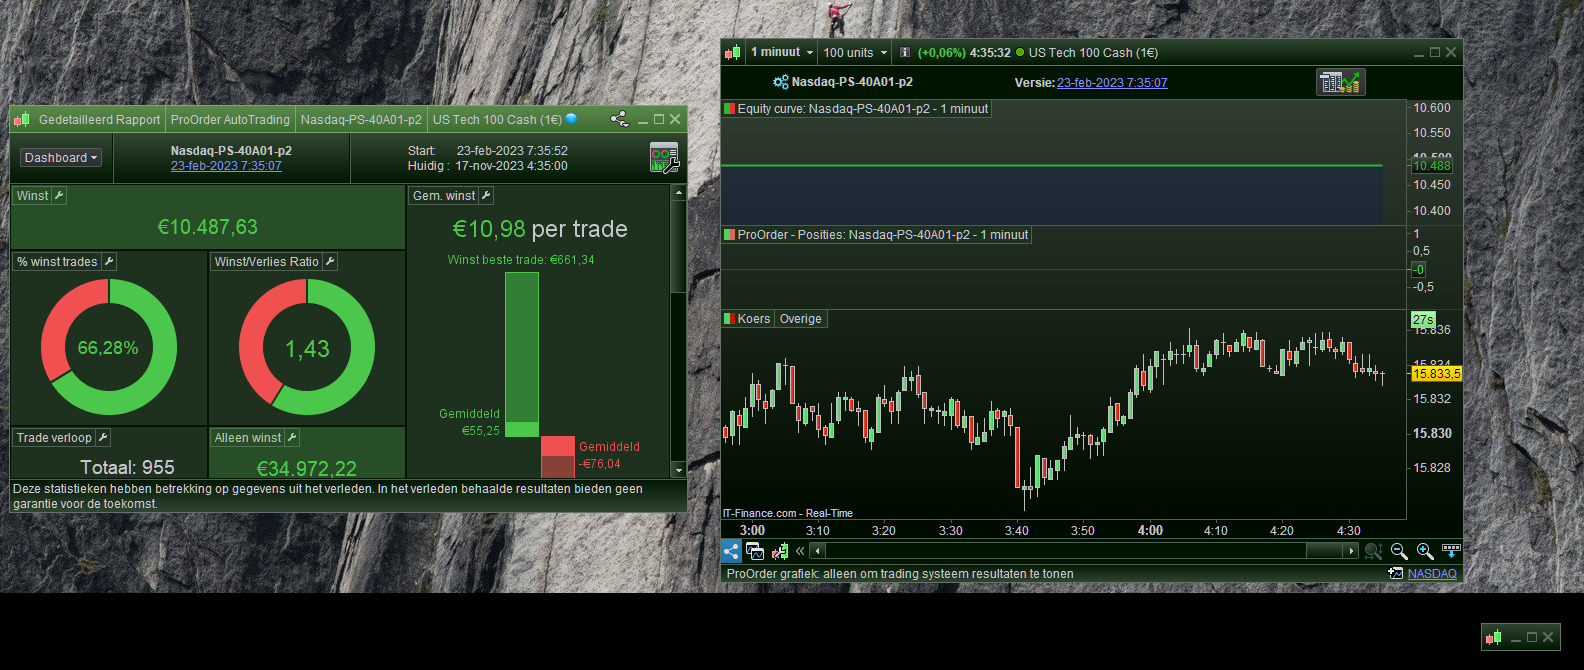The image size is (1584, 670).
Task: Click the position value label 0 on the axis
Action: (x=1418, y=270)
